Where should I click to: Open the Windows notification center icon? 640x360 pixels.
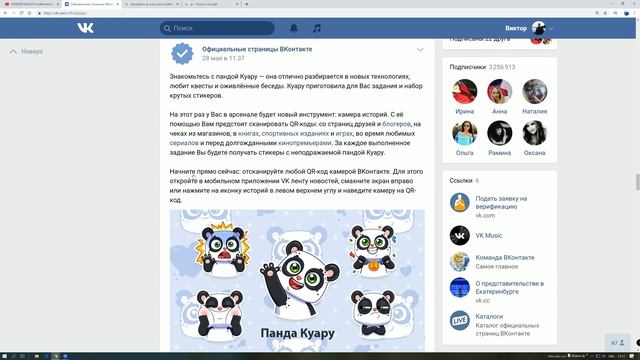click(x=632, y=356)
